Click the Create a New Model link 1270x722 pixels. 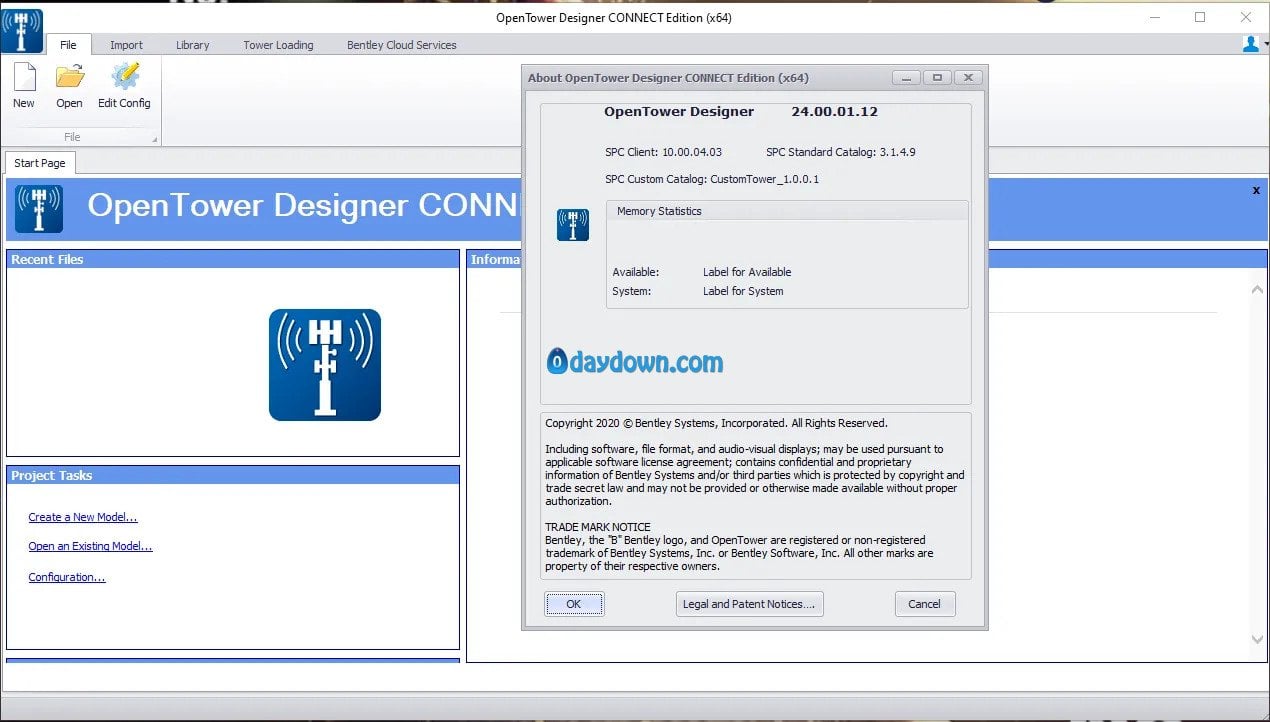click(83, 517)
